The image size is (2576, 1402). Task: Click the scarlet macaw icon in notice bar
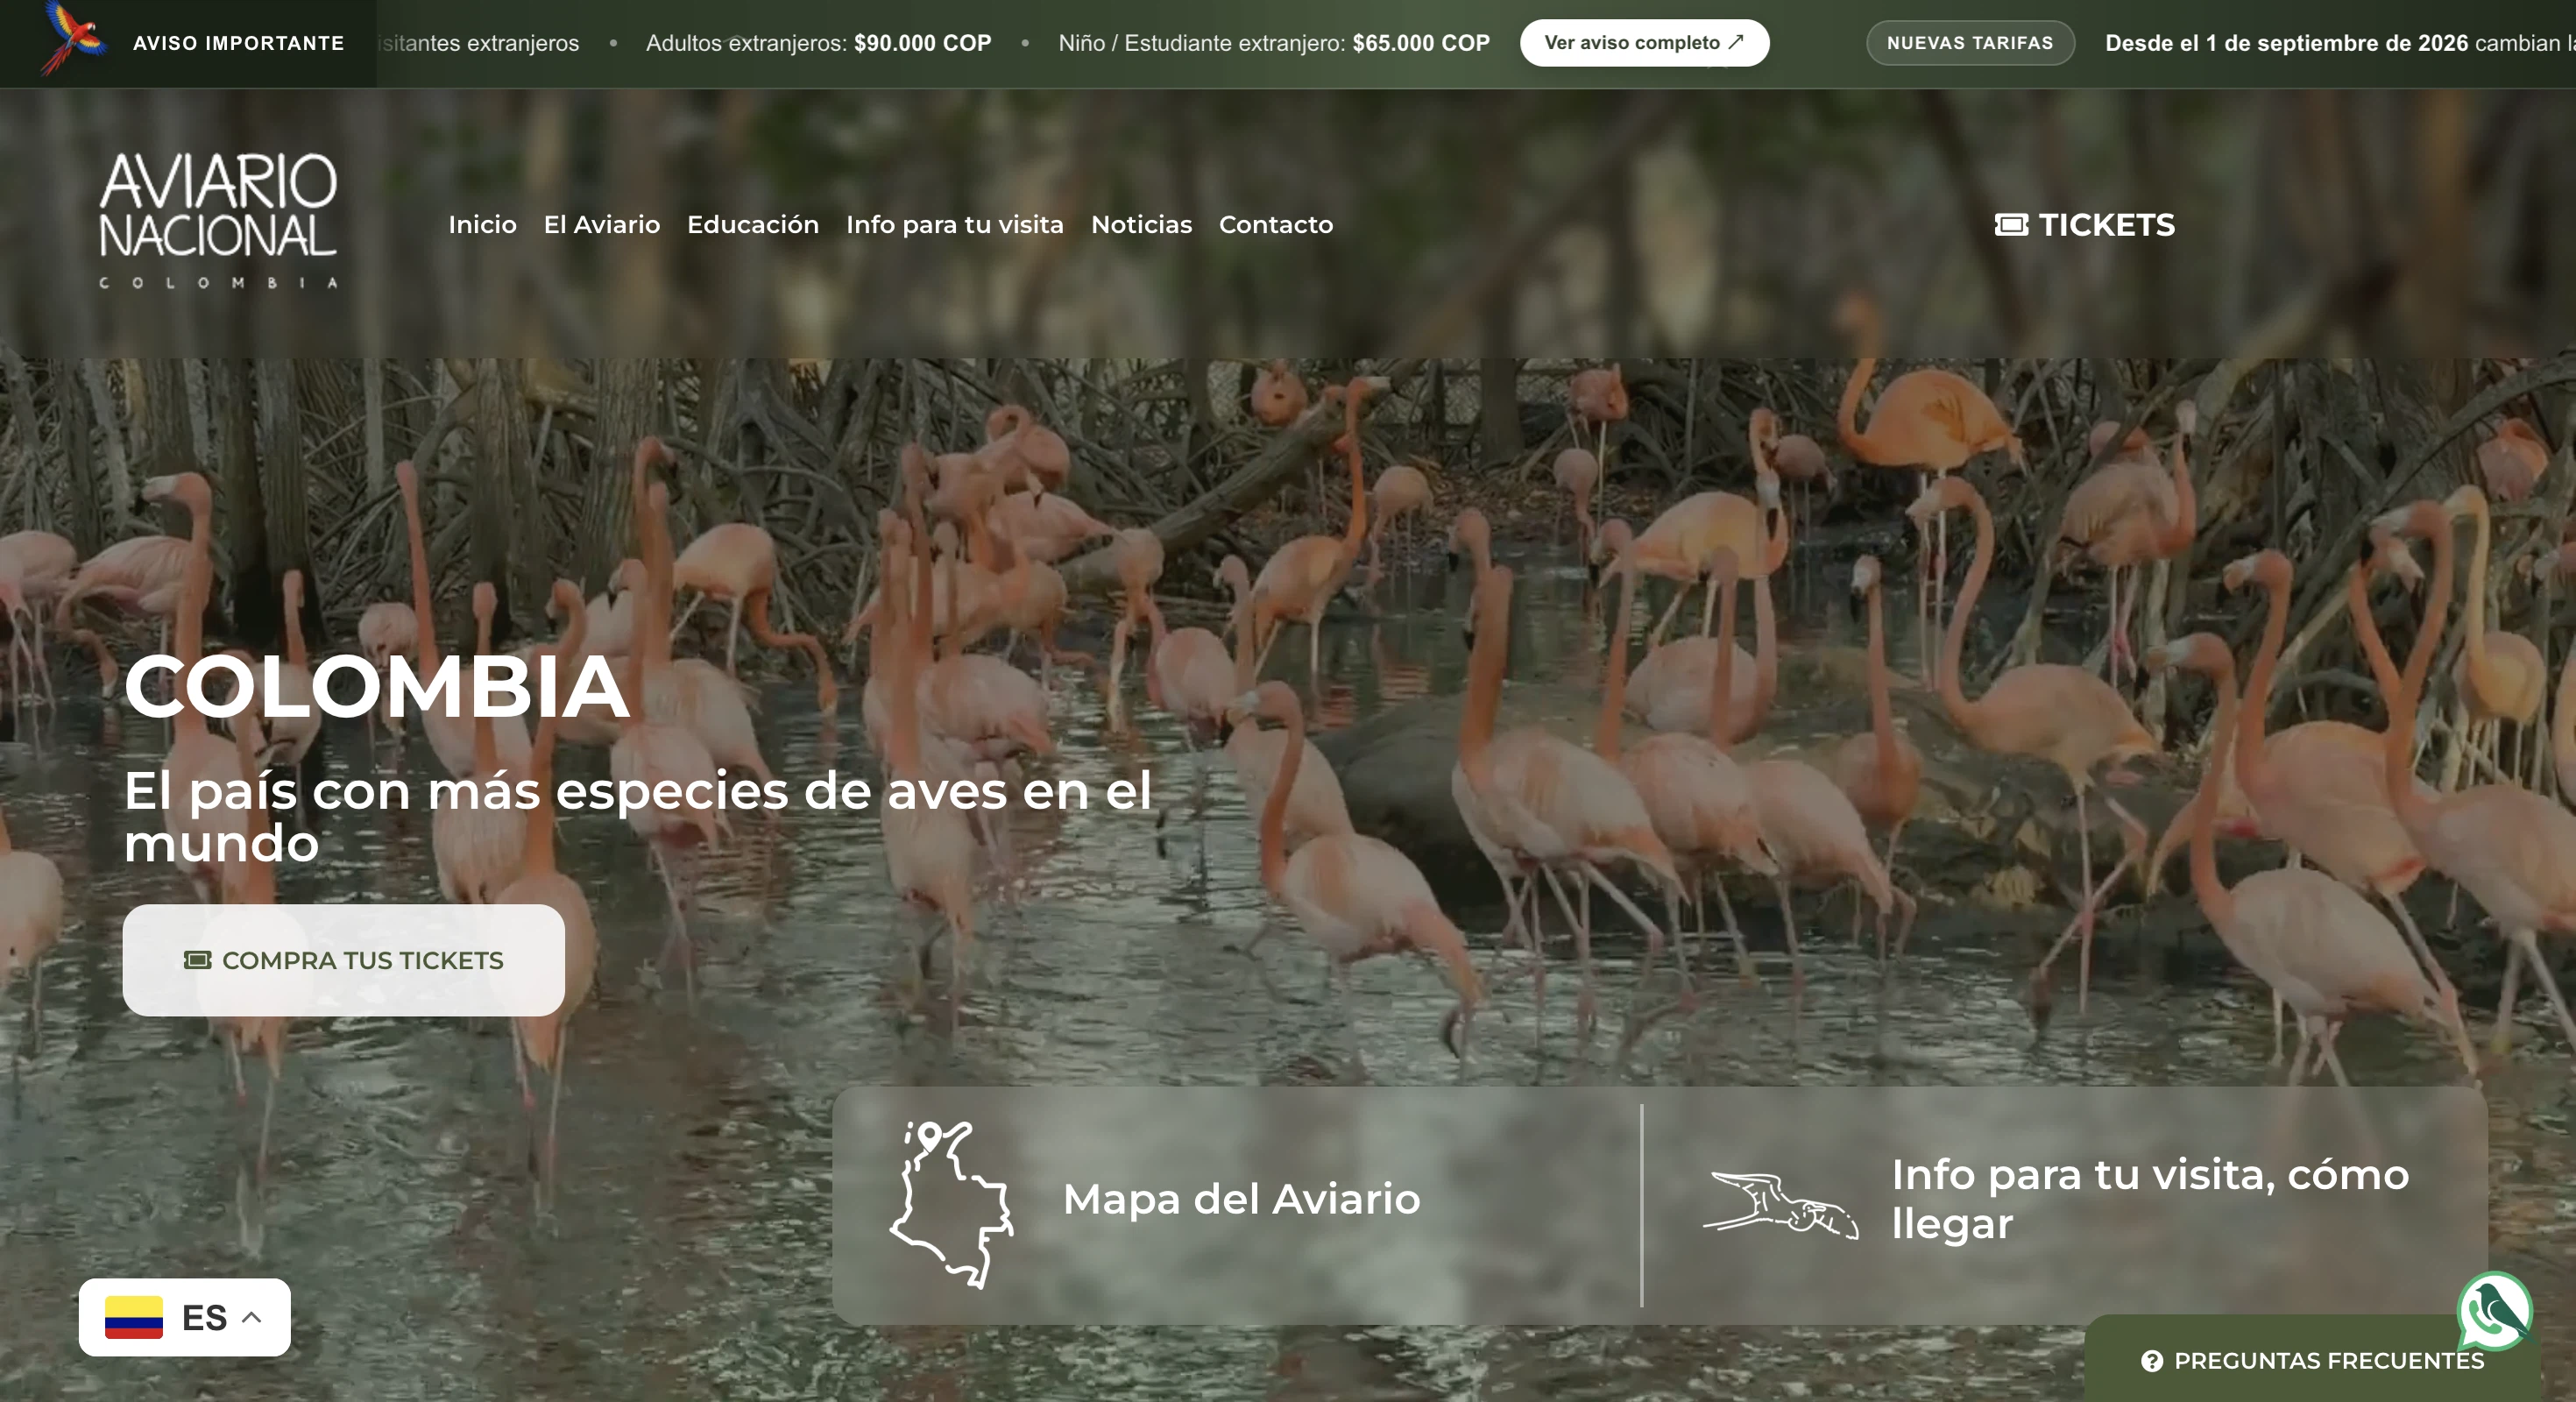click(73, 38)
